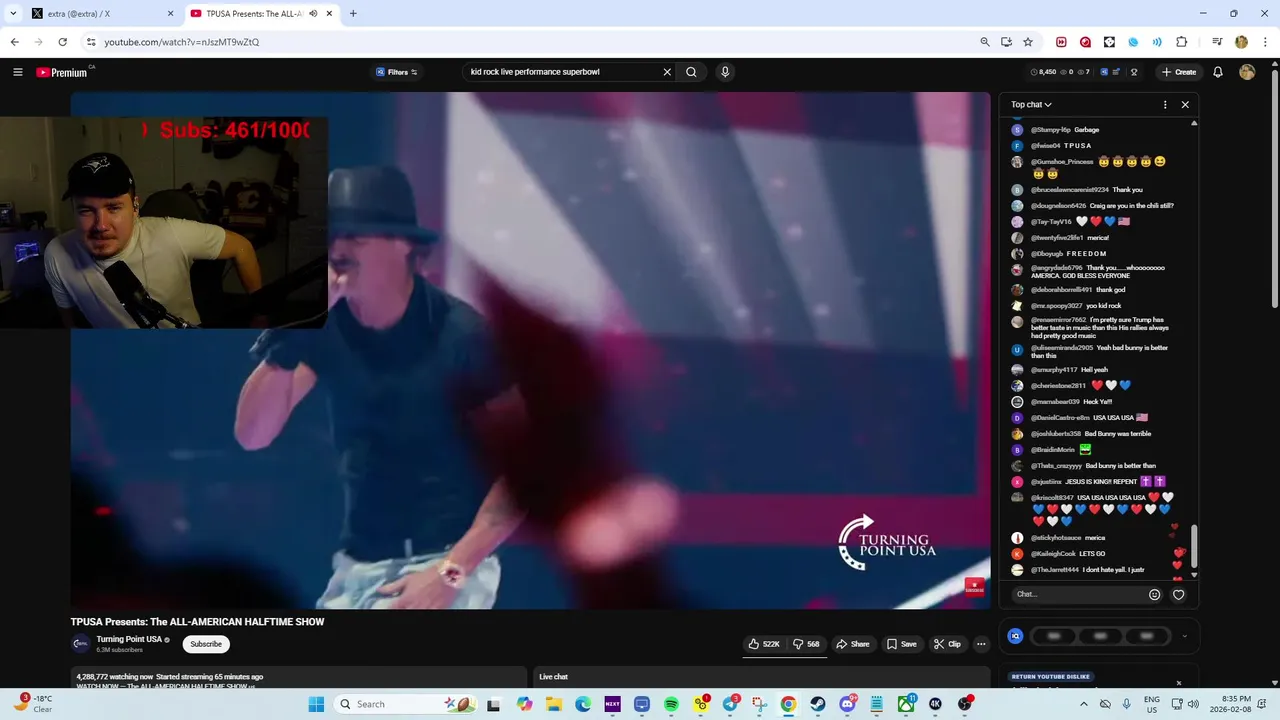The height and width of the screenshot is (720, 1280).
Task: Open a new Chrome tab
Action: coord(353,14)
